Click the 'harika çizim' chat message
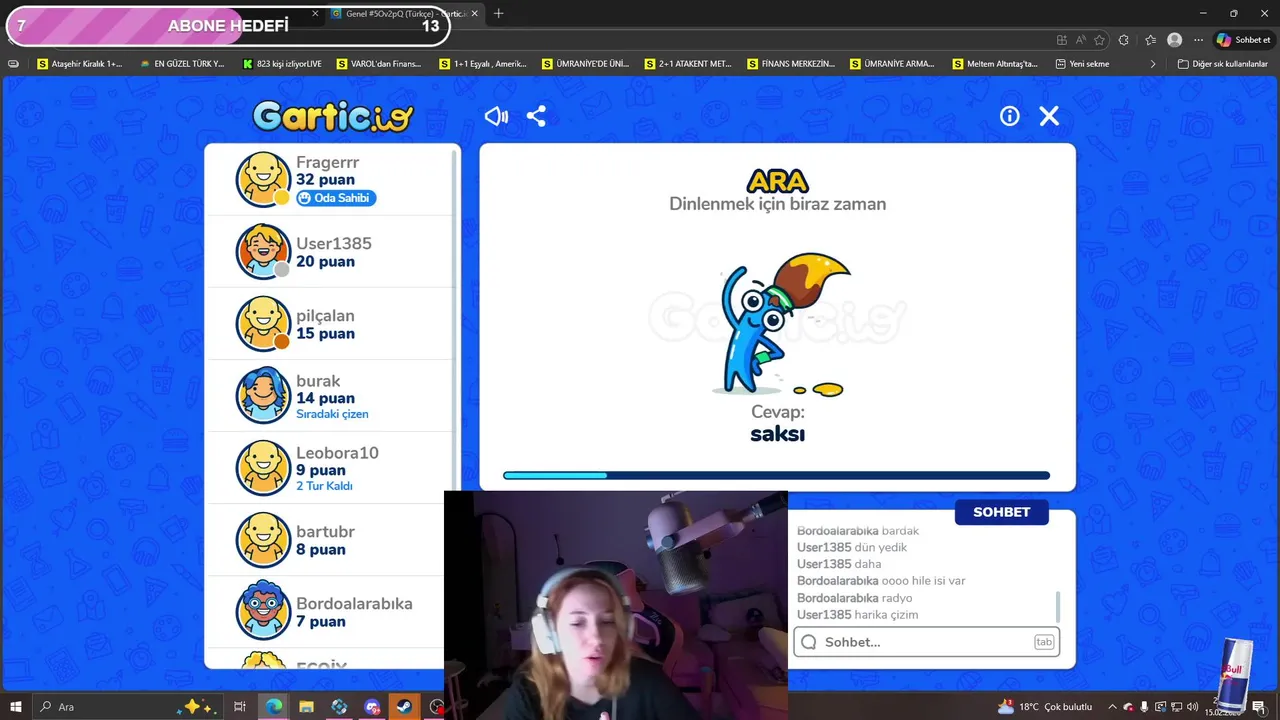Image resolution: width=1280 pixels, height=720 pixels. click(886, 615)
